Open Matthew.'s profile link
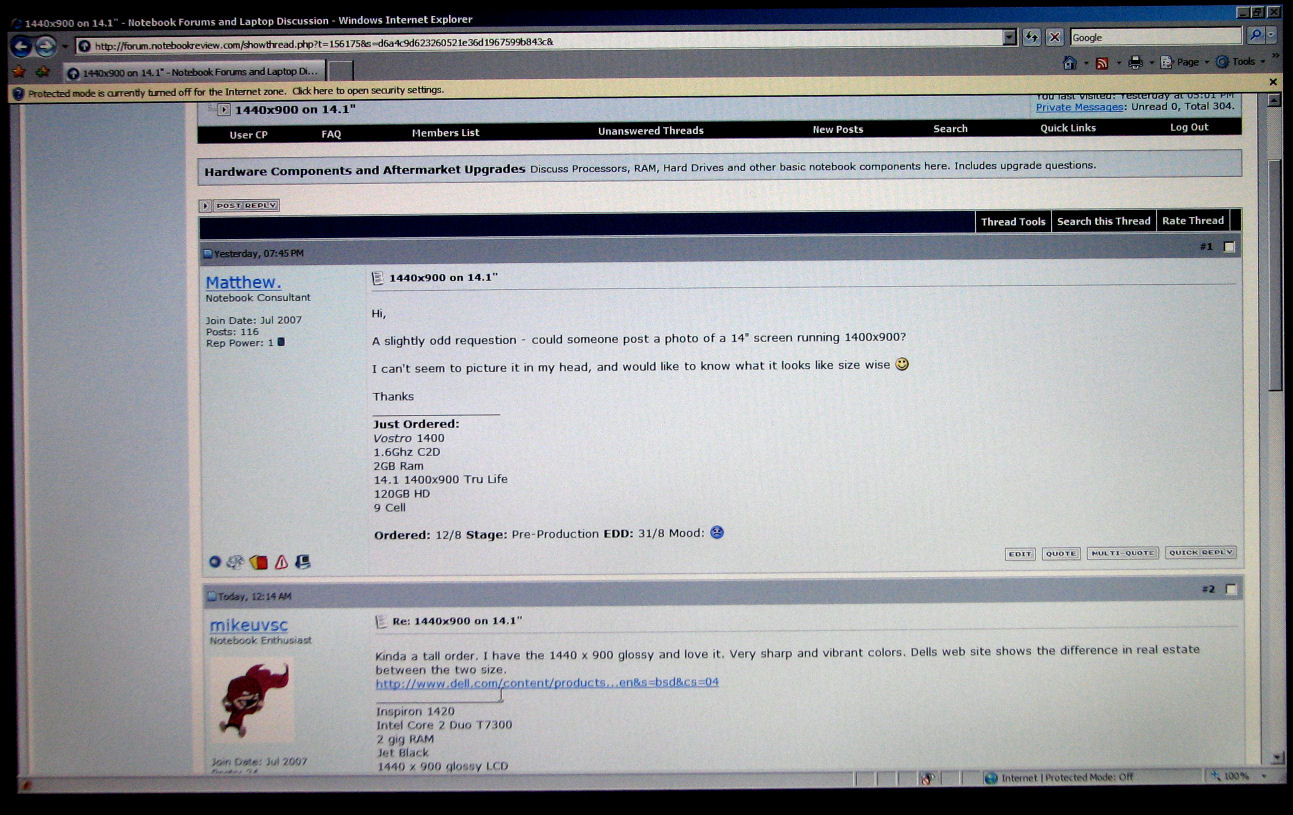Image resolution: width=1293 pixels, height=815 pixels. point(243,283)
